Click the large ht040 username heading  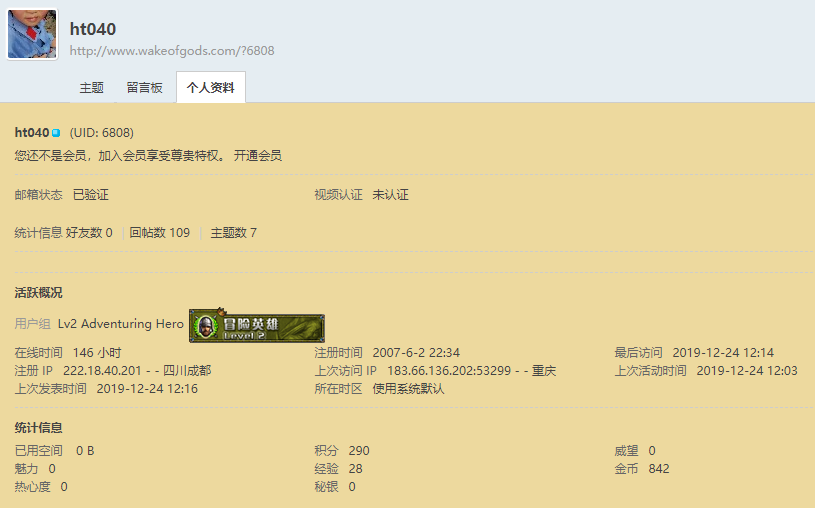[x=93, y=29]
